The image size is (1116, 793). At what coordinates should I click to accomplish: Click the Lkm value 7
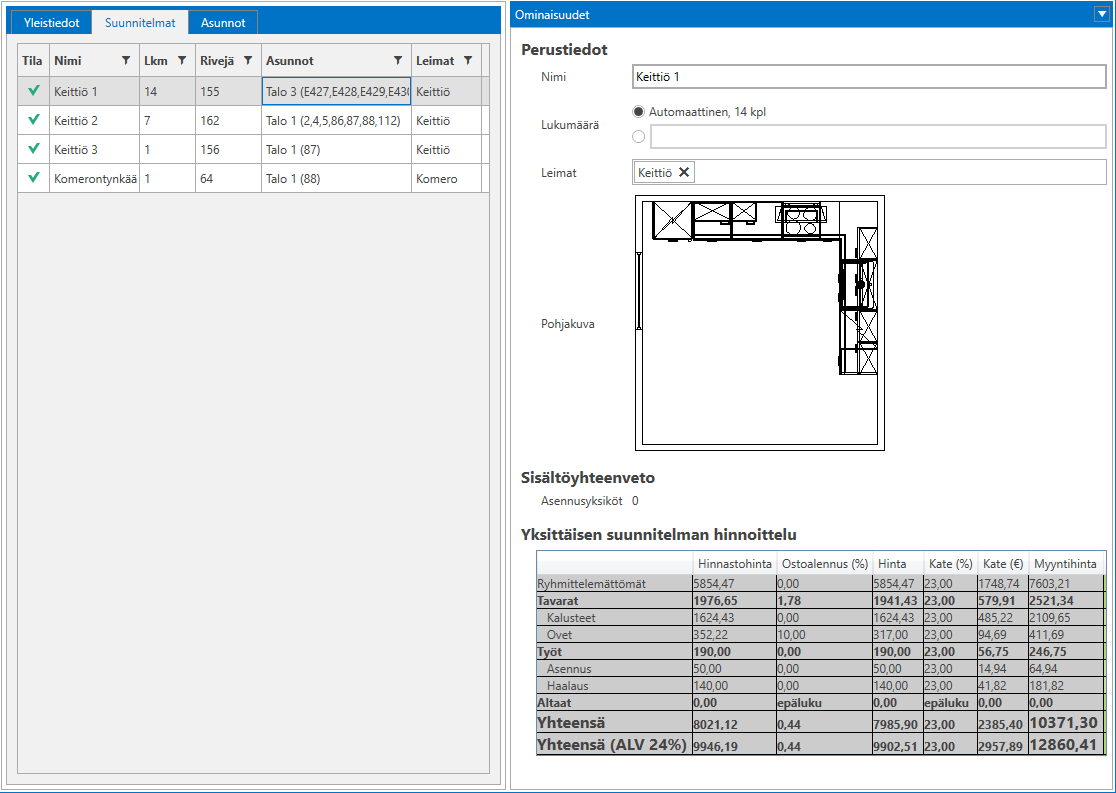click(x=147, y=121)
